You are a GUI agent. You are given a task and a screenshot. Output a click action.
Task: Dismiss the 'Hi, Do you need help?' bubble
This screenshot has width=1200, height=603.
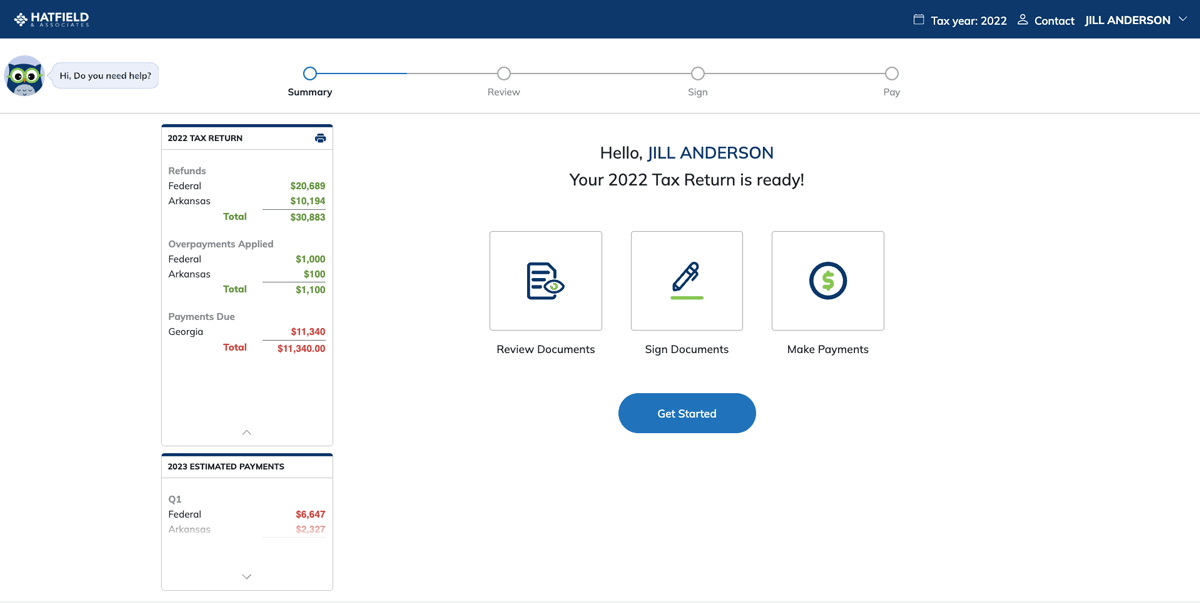tap(103, 75)
